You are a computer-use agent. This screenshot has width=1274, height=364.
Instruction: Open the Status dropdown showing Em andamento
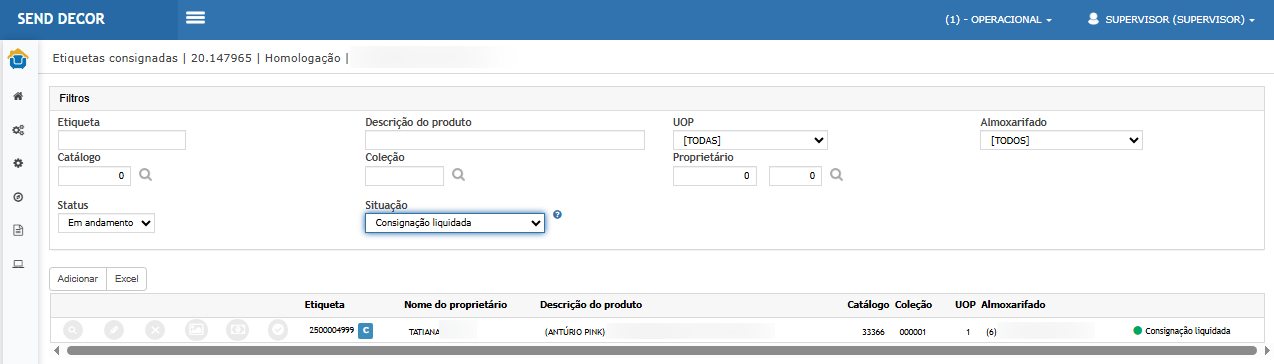coord(106,223)
